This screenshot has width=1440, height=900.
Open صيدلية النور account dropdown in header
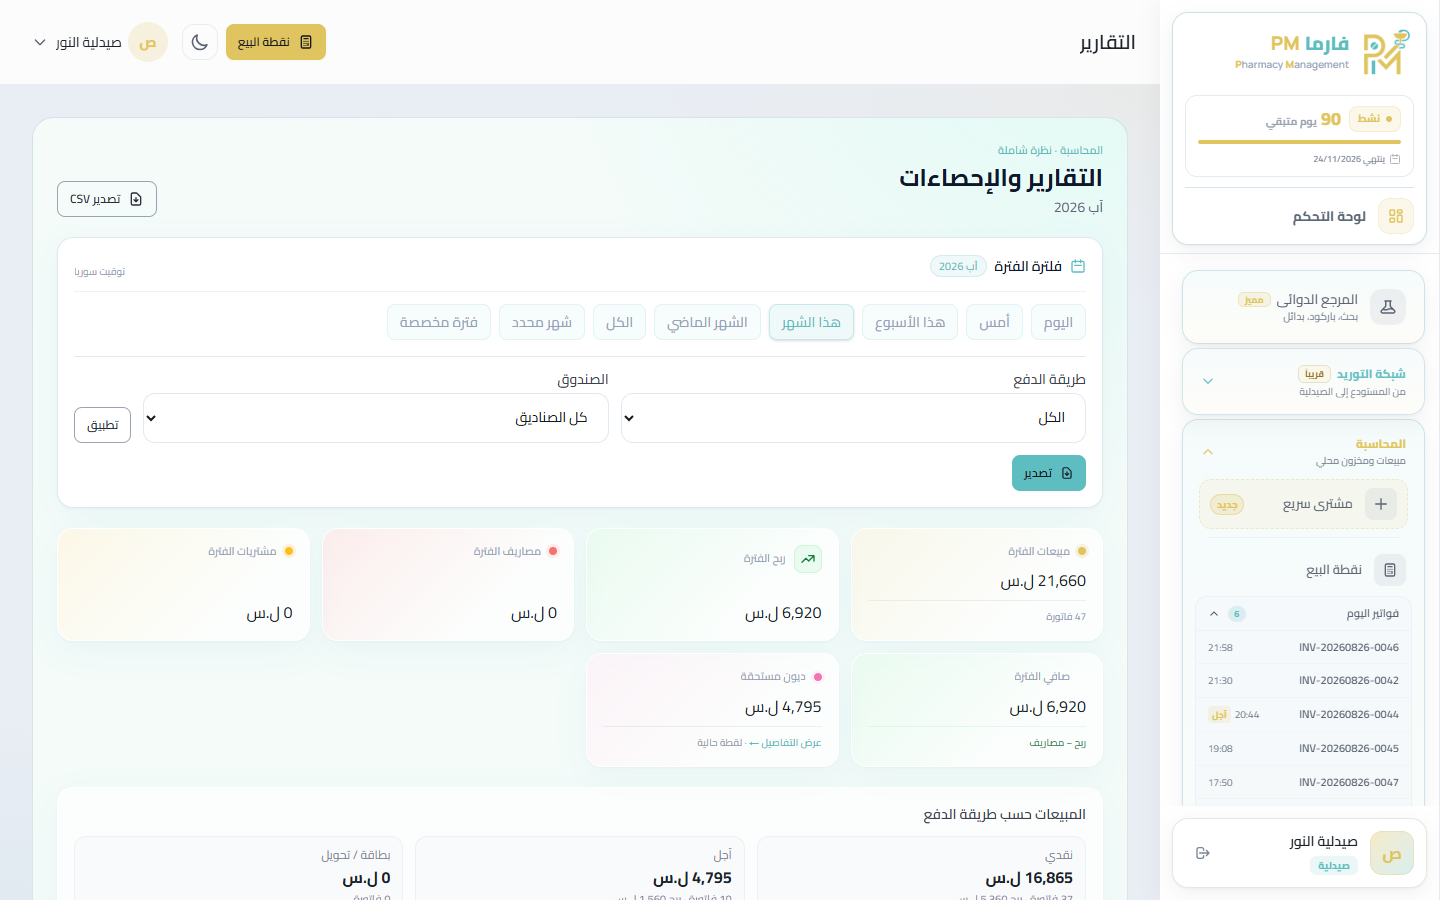point(100,42)
